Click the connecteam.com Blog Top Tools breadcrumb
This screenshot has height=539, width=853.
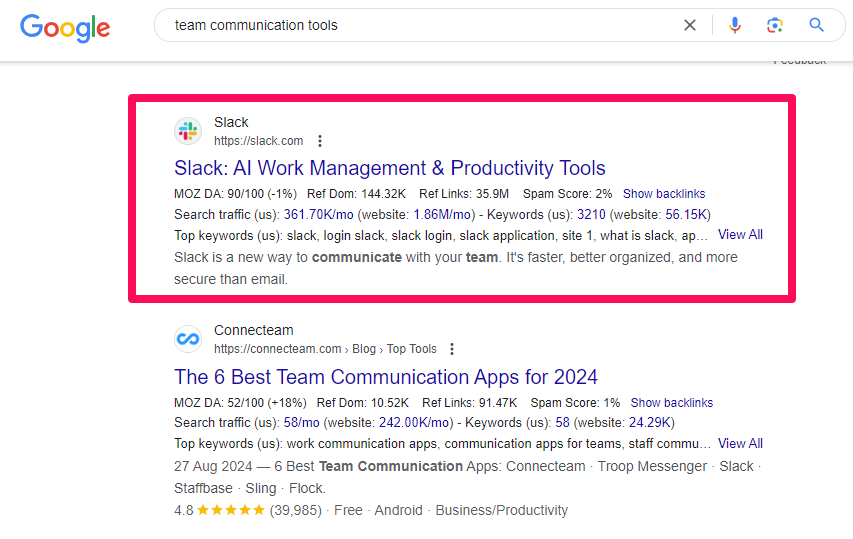click(325, 349)
